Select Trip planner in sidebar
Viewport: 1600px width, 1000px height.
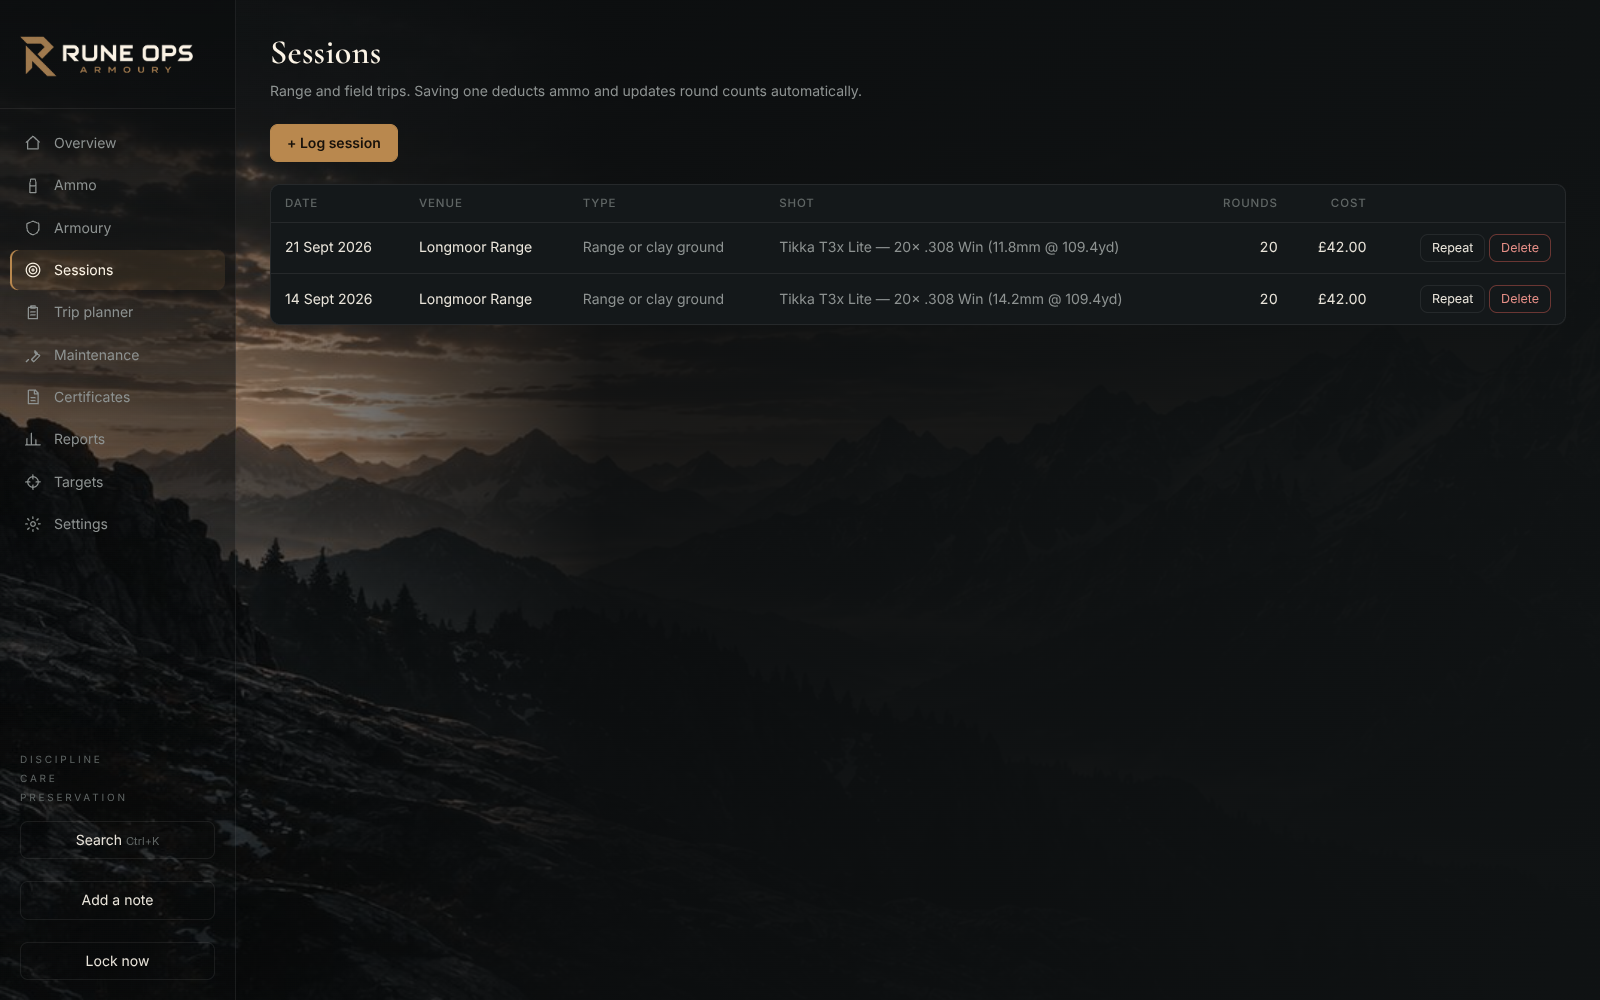[117, 312]
